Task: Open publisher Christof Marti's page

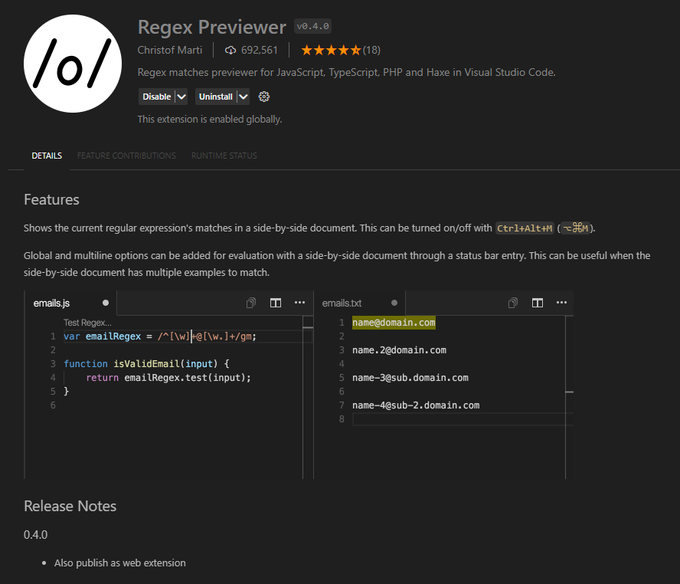Action: (x=170, y=50)
